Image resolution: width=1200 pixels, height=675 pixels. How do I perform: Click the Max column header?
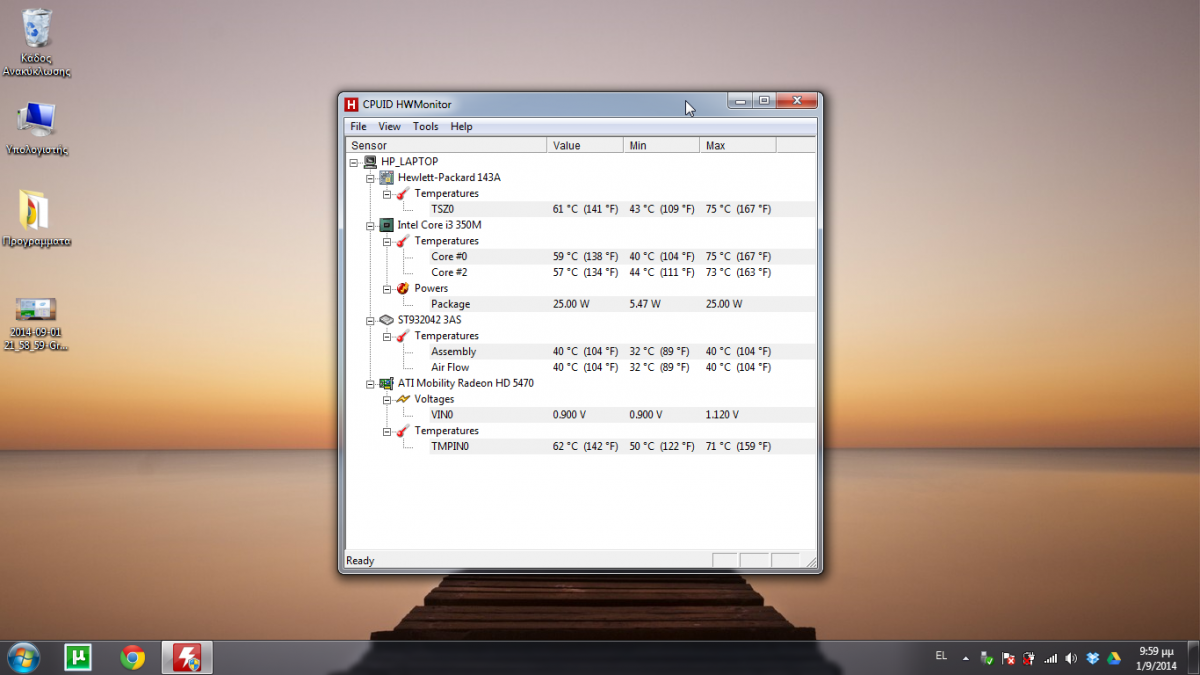click(738, 146)
